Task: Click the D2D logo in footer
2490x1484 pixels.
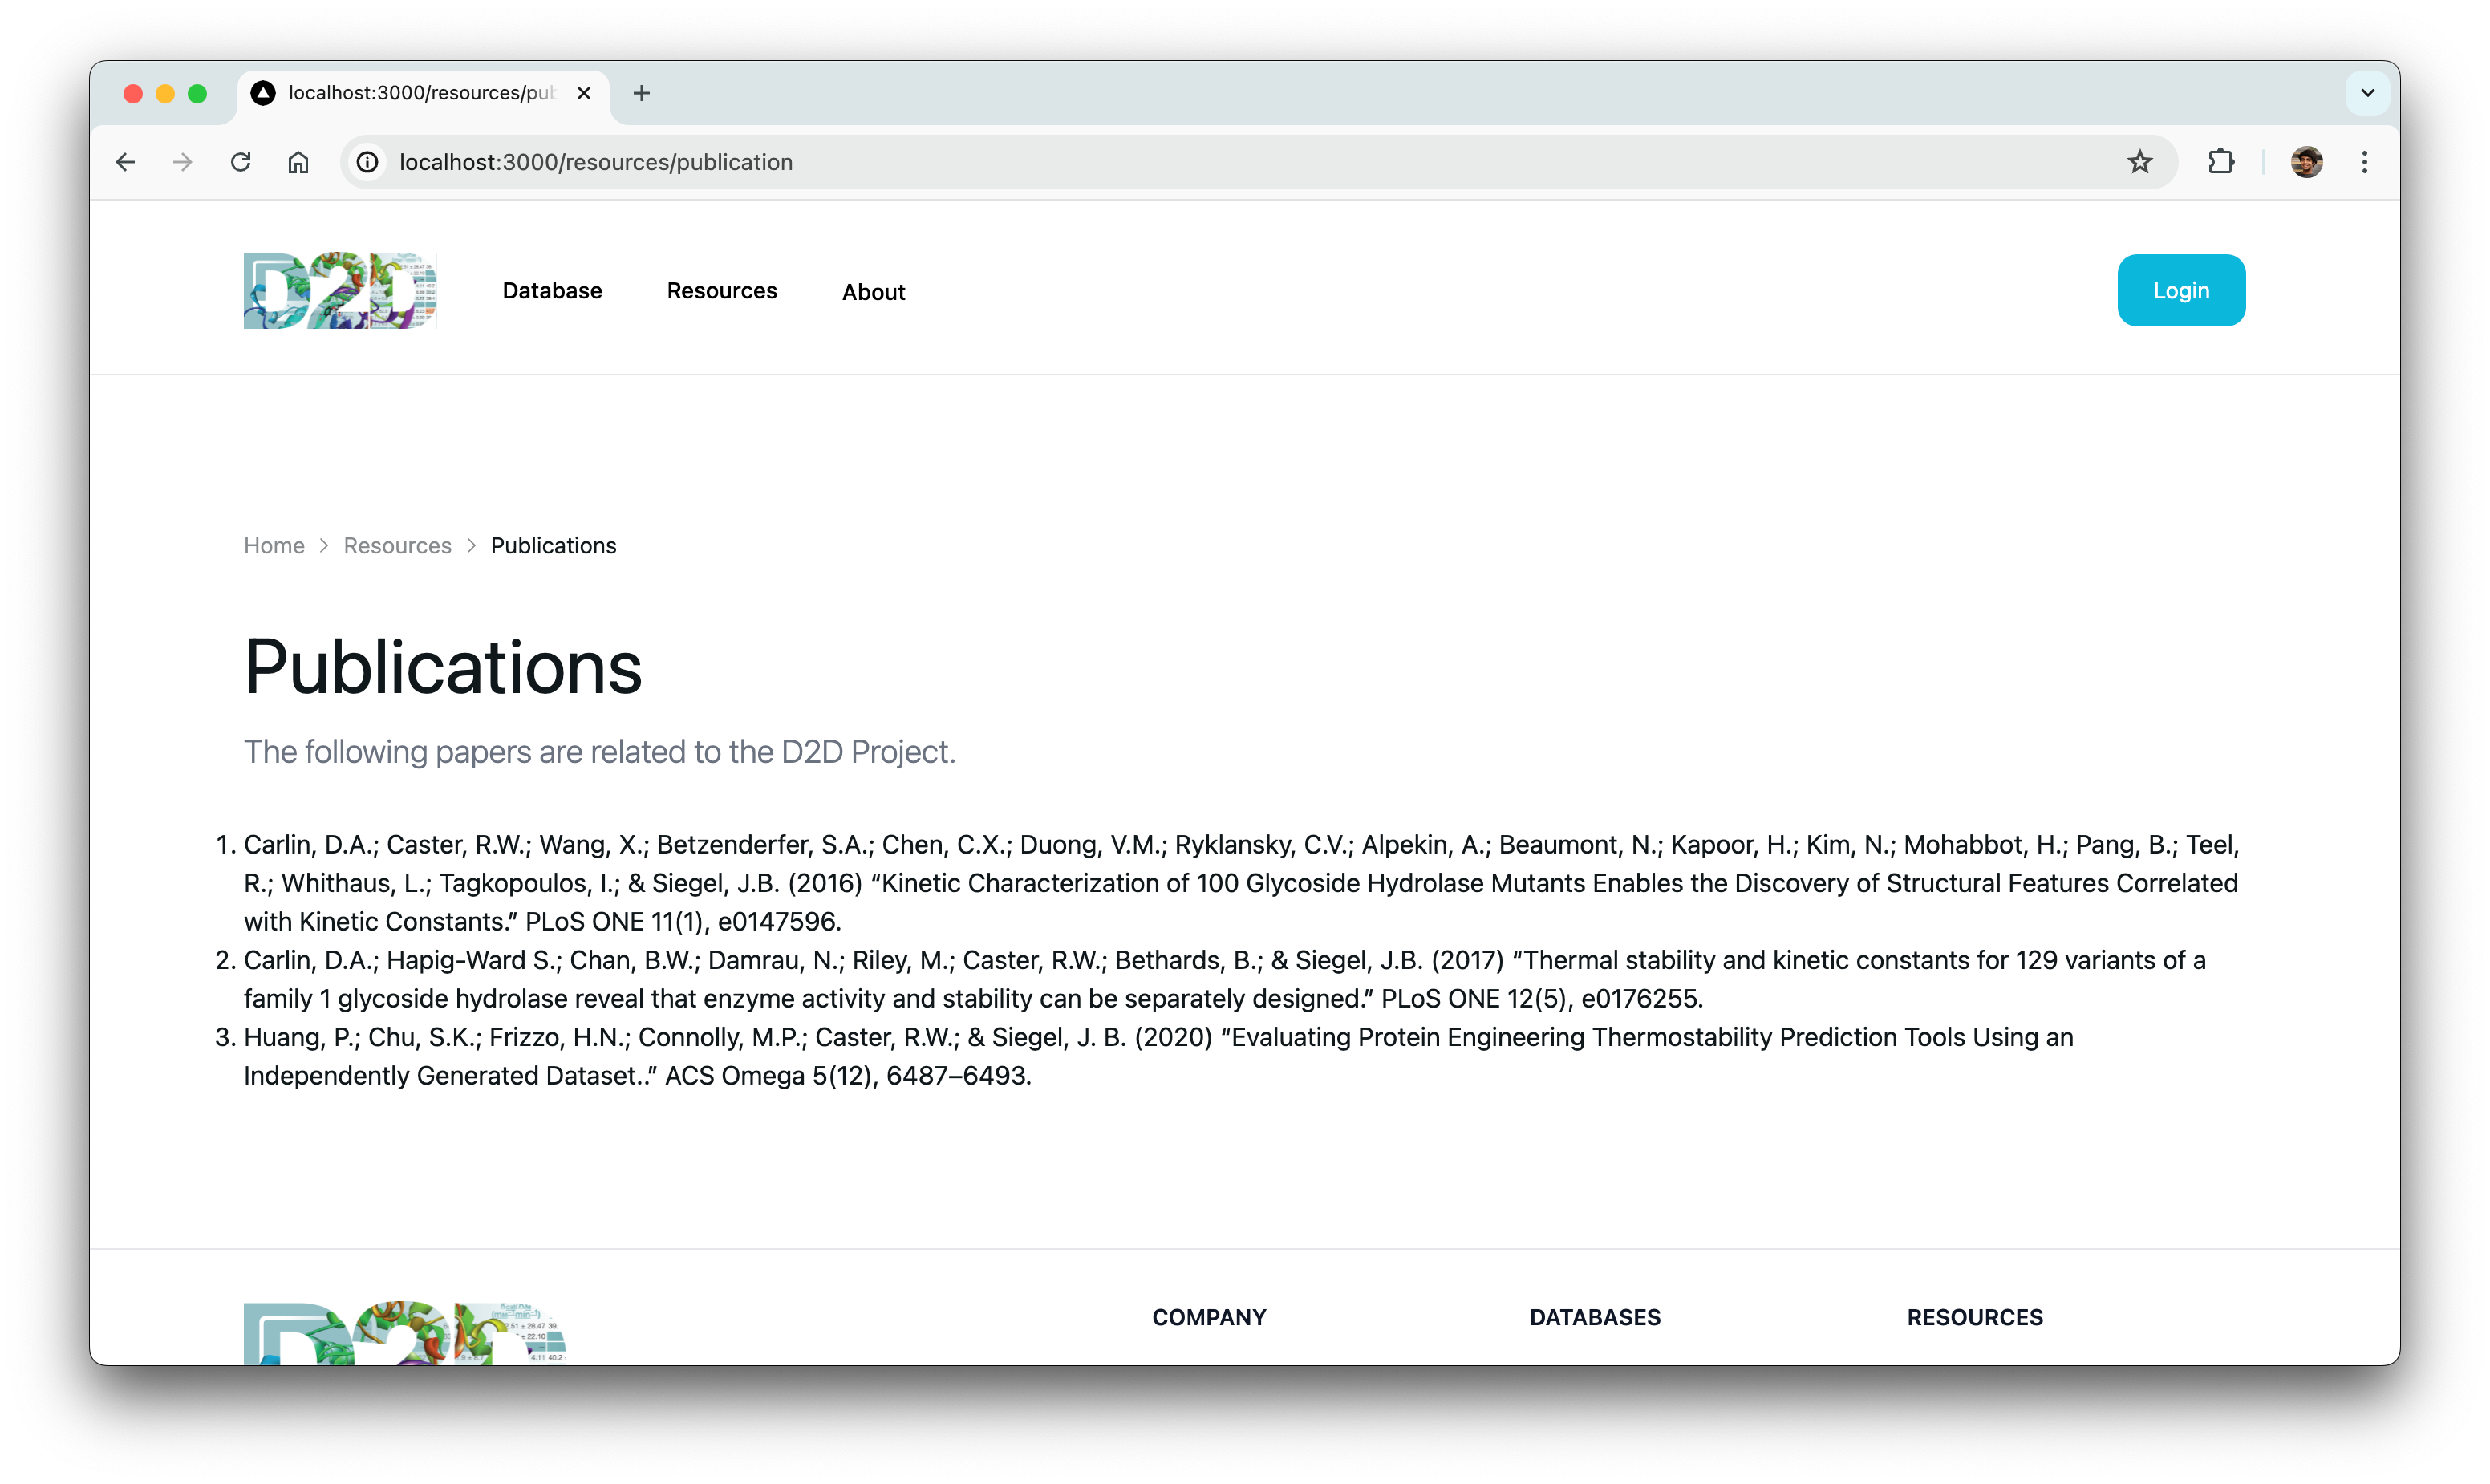Action: click(x=404, y=1333)
